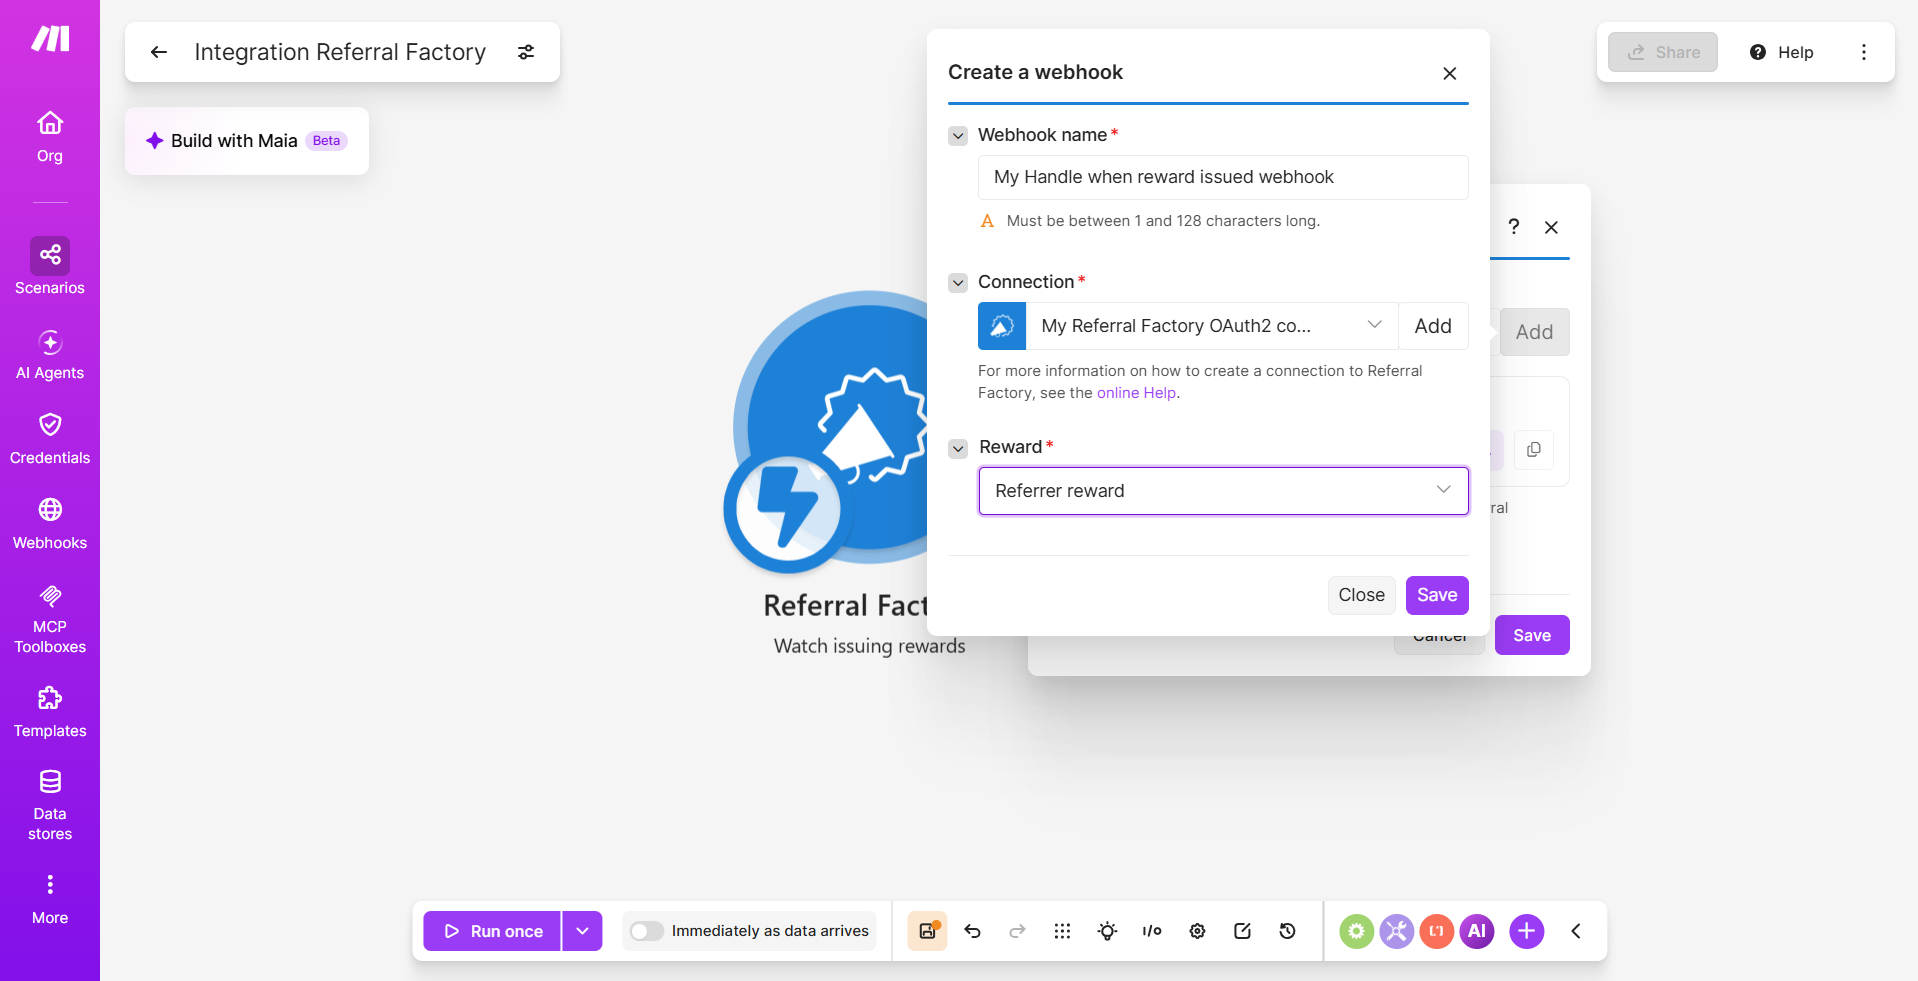The width and height of the screenshot is (1918, 981).
Task: Open Run once options arrow
Action: click(x=582, y=931)
